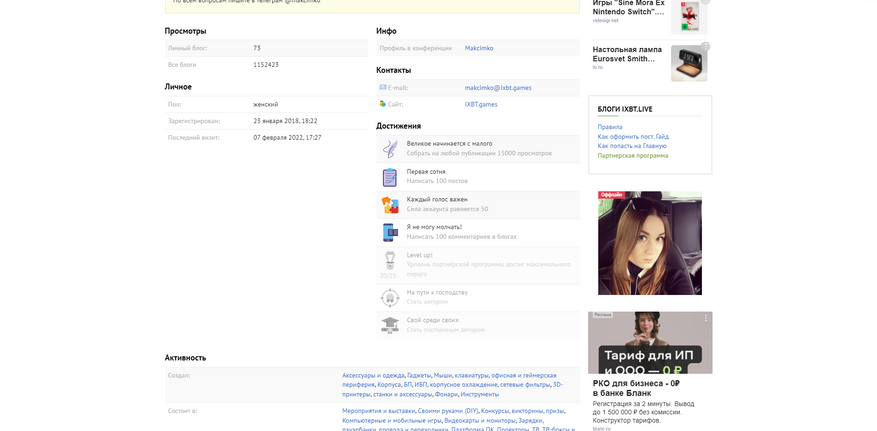
Task: Click the medal icon for 'Level up!'
Action: [x=390, y=261]
